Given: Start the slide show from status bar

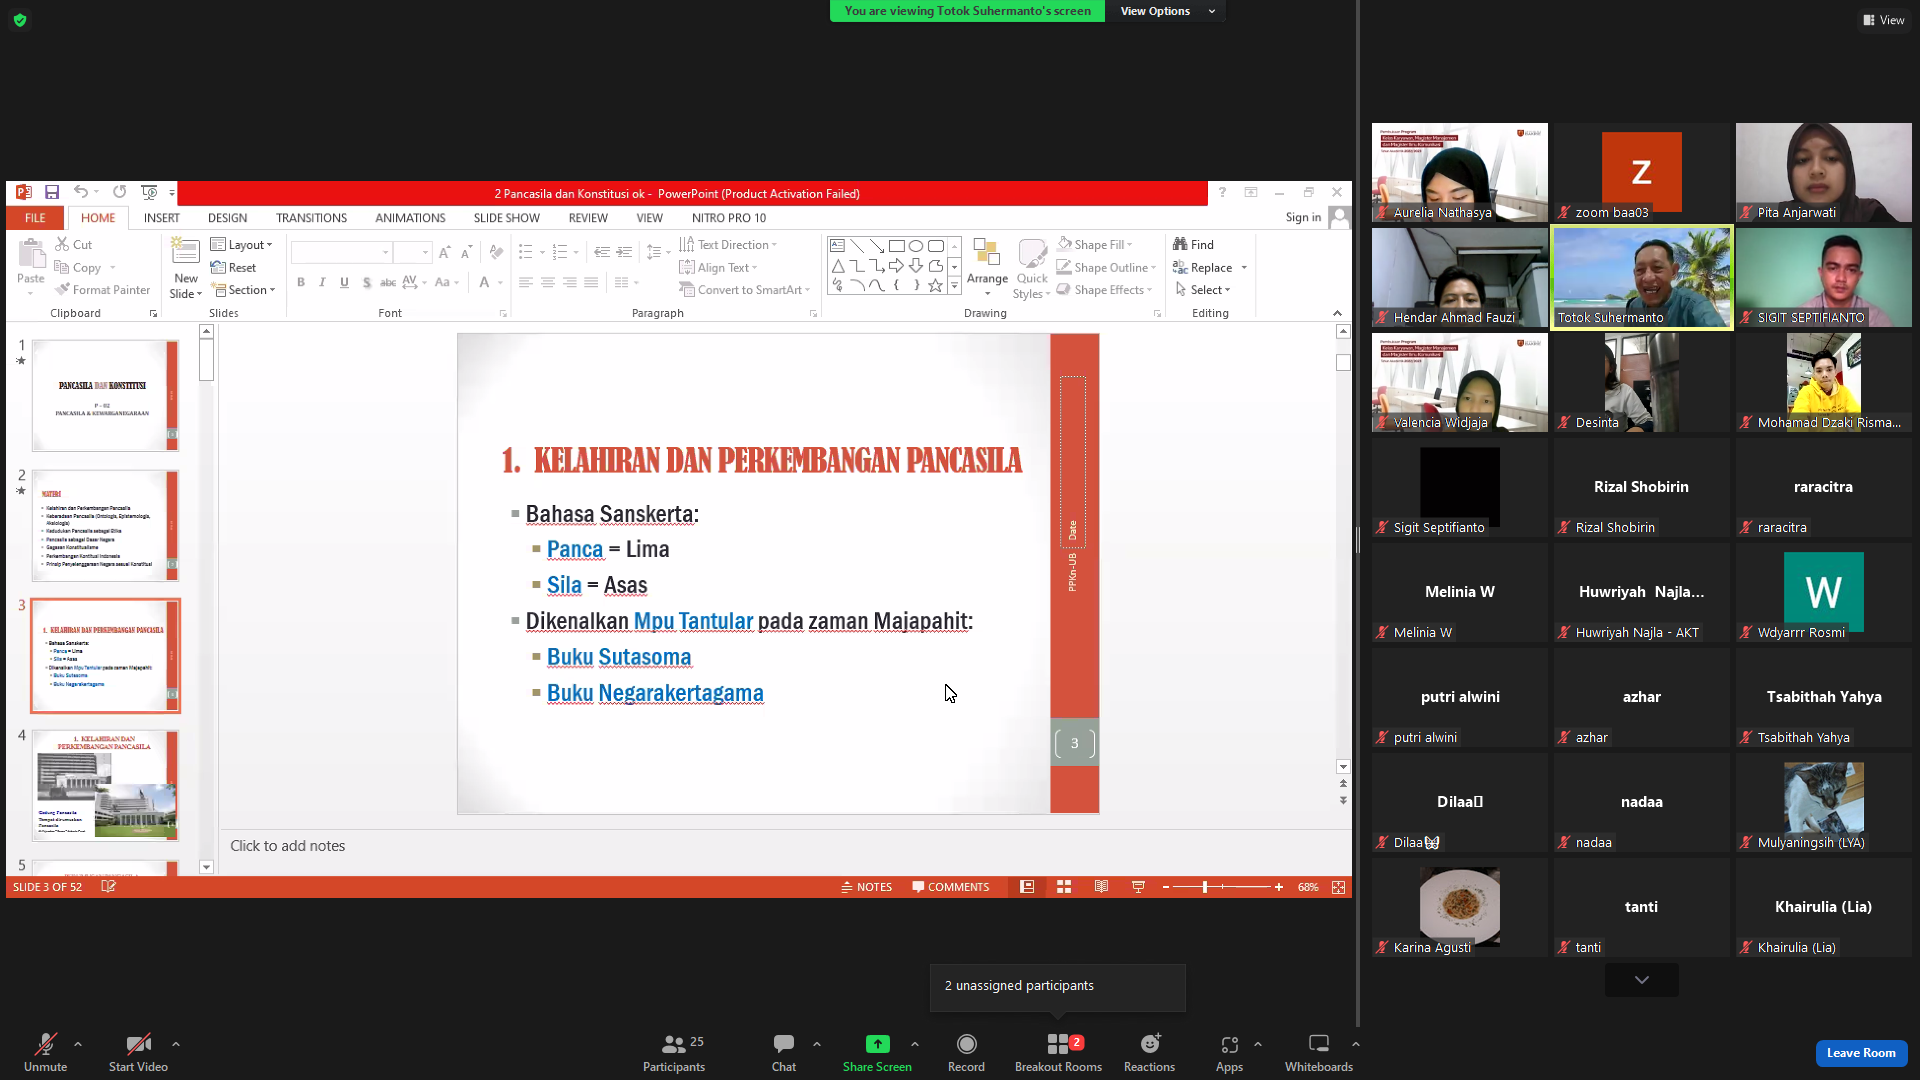Looking at the screenshot, I should pyautogui.click(x=1138, y=887).
